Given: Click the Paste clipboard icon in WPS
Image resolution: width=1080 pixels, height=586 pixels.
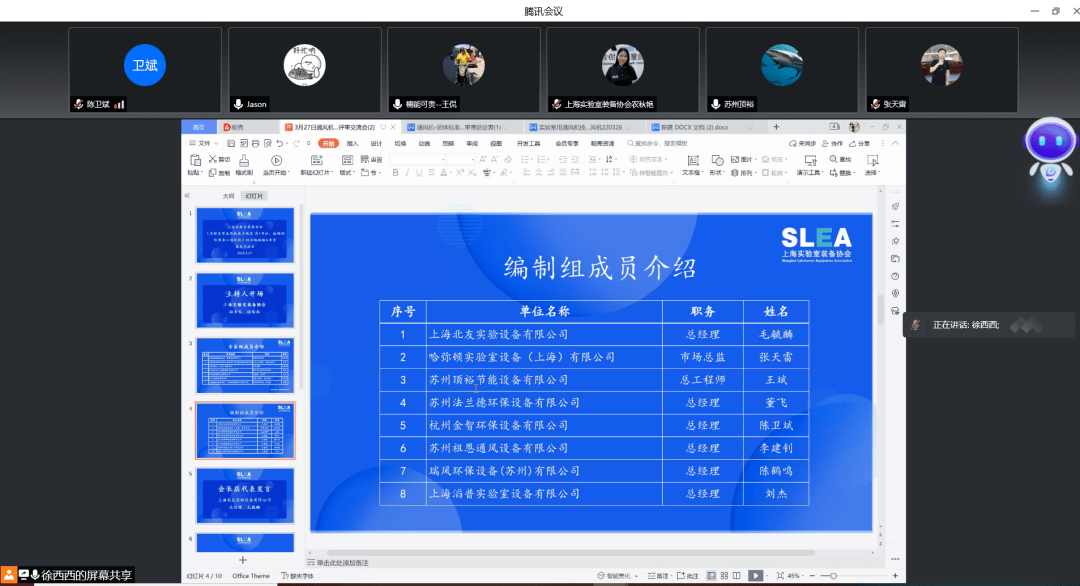Looking at the screenshot, I should pos(195,160).
